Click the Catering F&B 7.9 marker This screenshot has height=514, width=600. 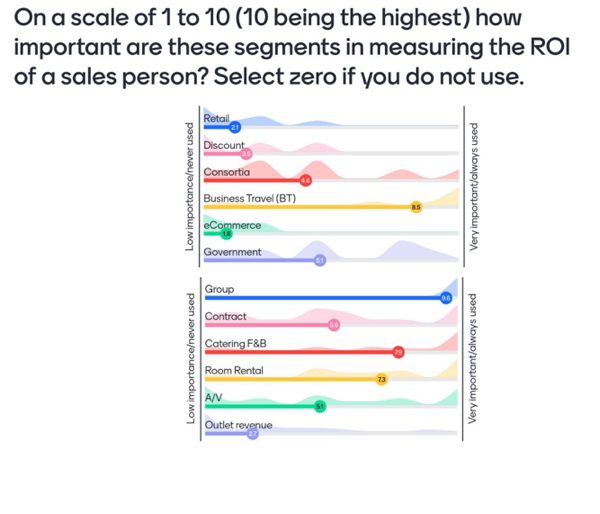pos(398,352)
